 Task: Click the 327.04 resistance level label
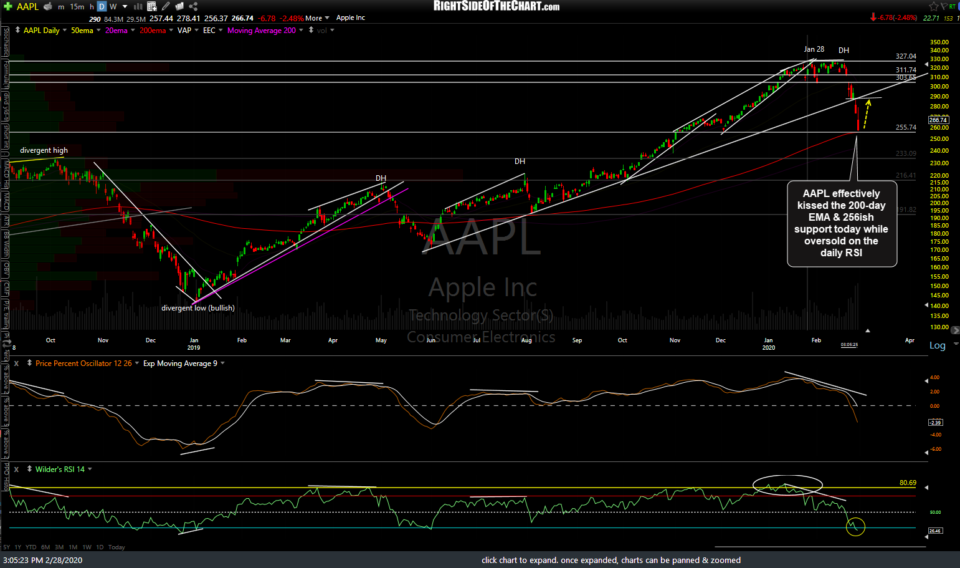point(906,56)
